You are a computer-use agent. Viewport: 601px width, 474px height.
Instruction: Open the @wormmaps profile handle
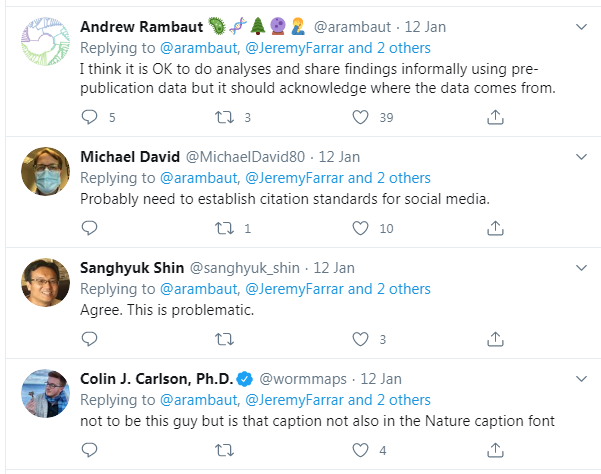[302, 379]
